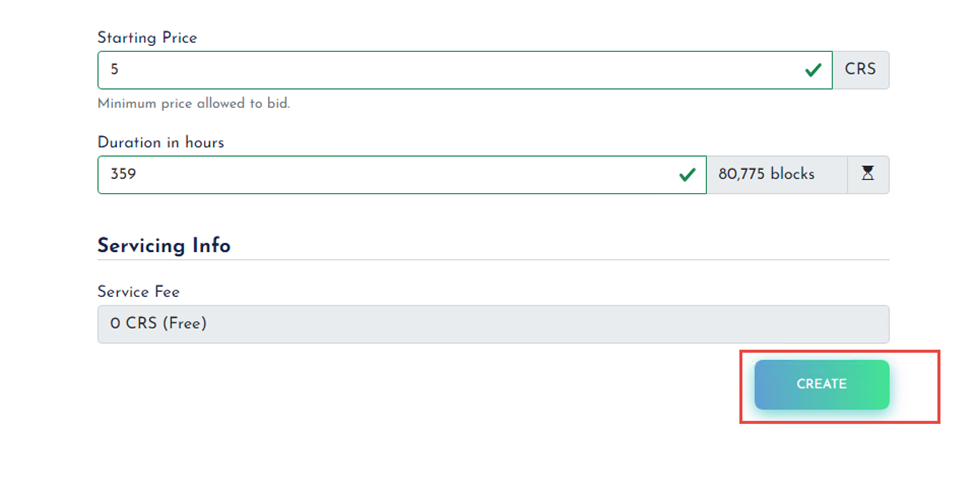Image resolution: width=975 pixels, height=490 pixels.
Task: Click the value 359 in Duration
Action: click(123, 174)
